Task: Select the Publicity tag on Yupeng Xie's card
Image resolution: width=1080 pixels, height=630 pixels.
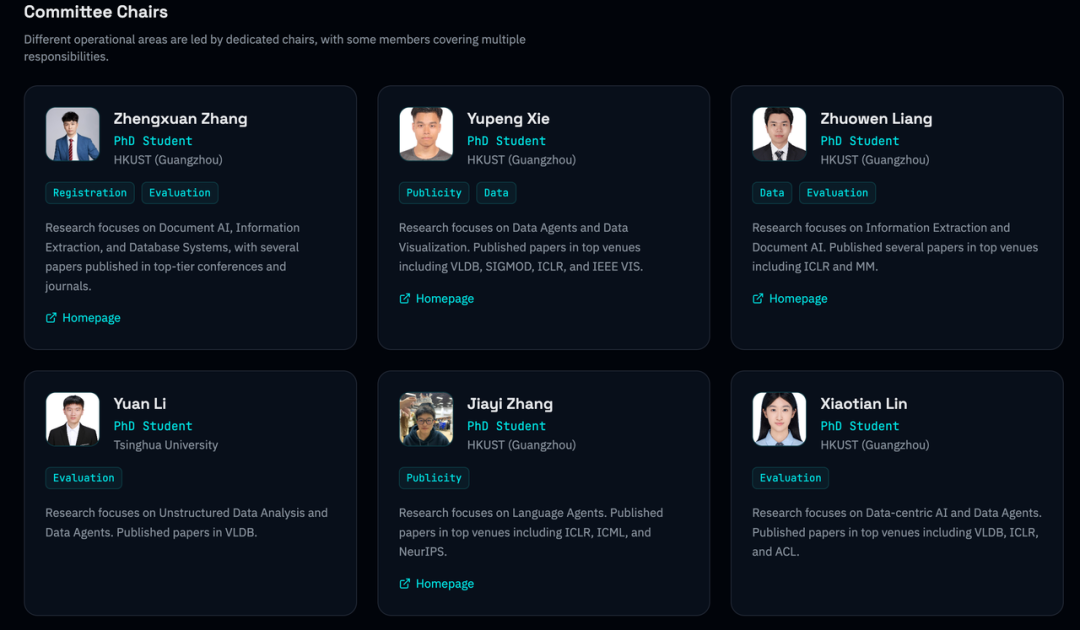Action: tap(434, 193)
